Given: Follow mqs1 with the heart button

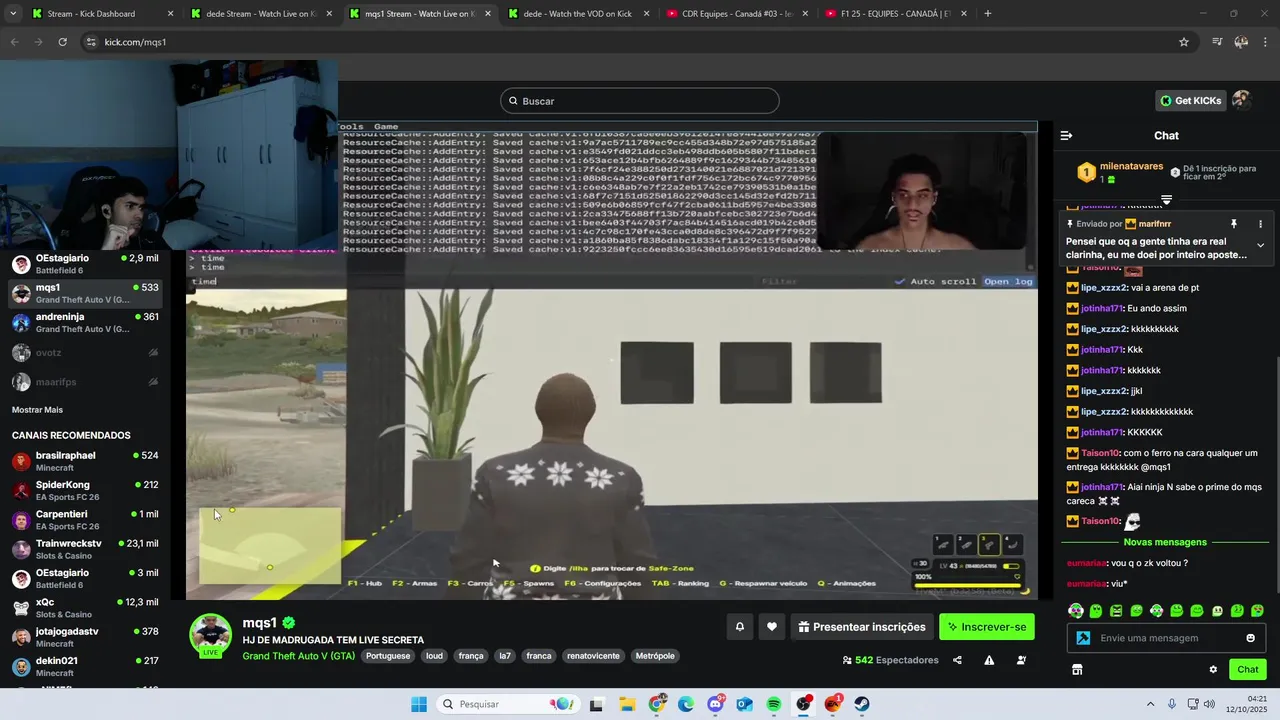Looking at the screenshot, I should tap(771, 627).
